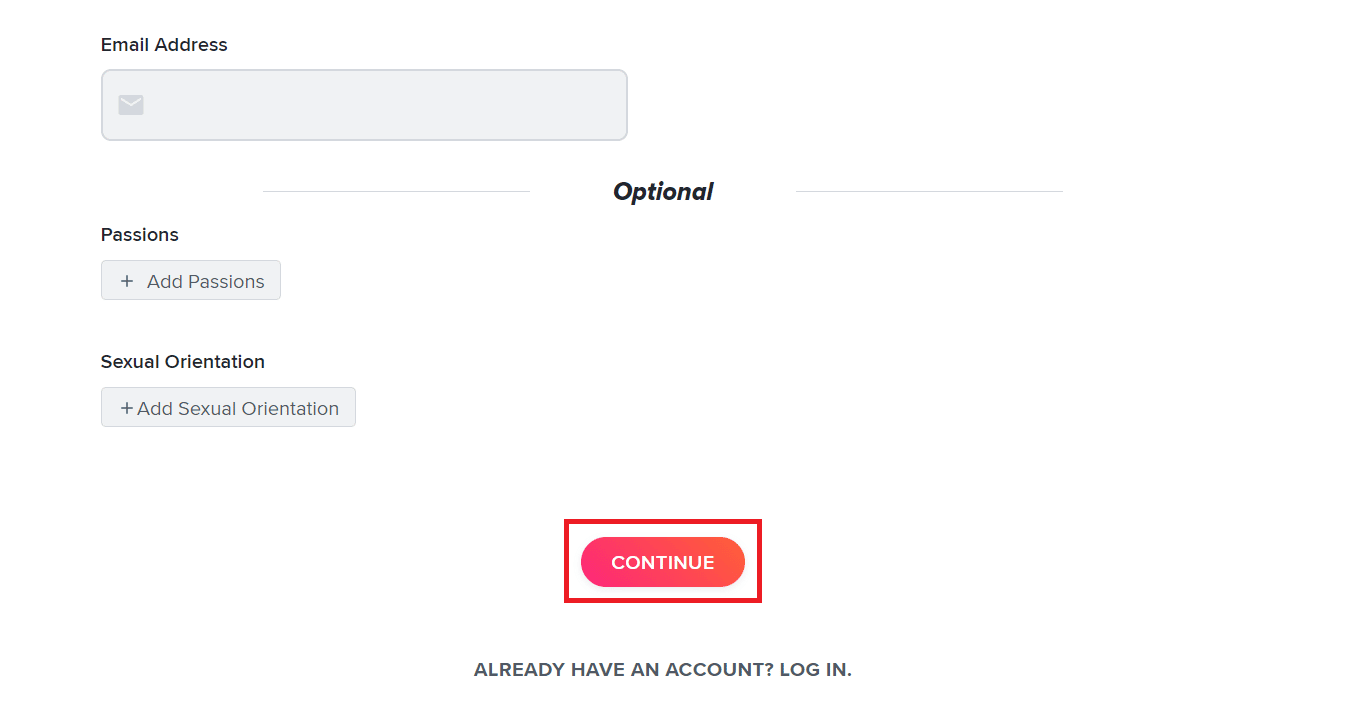The image size is (1353, 722).
Task: Click the "Sexual Orientation" section label
Action: click(183, 362)
